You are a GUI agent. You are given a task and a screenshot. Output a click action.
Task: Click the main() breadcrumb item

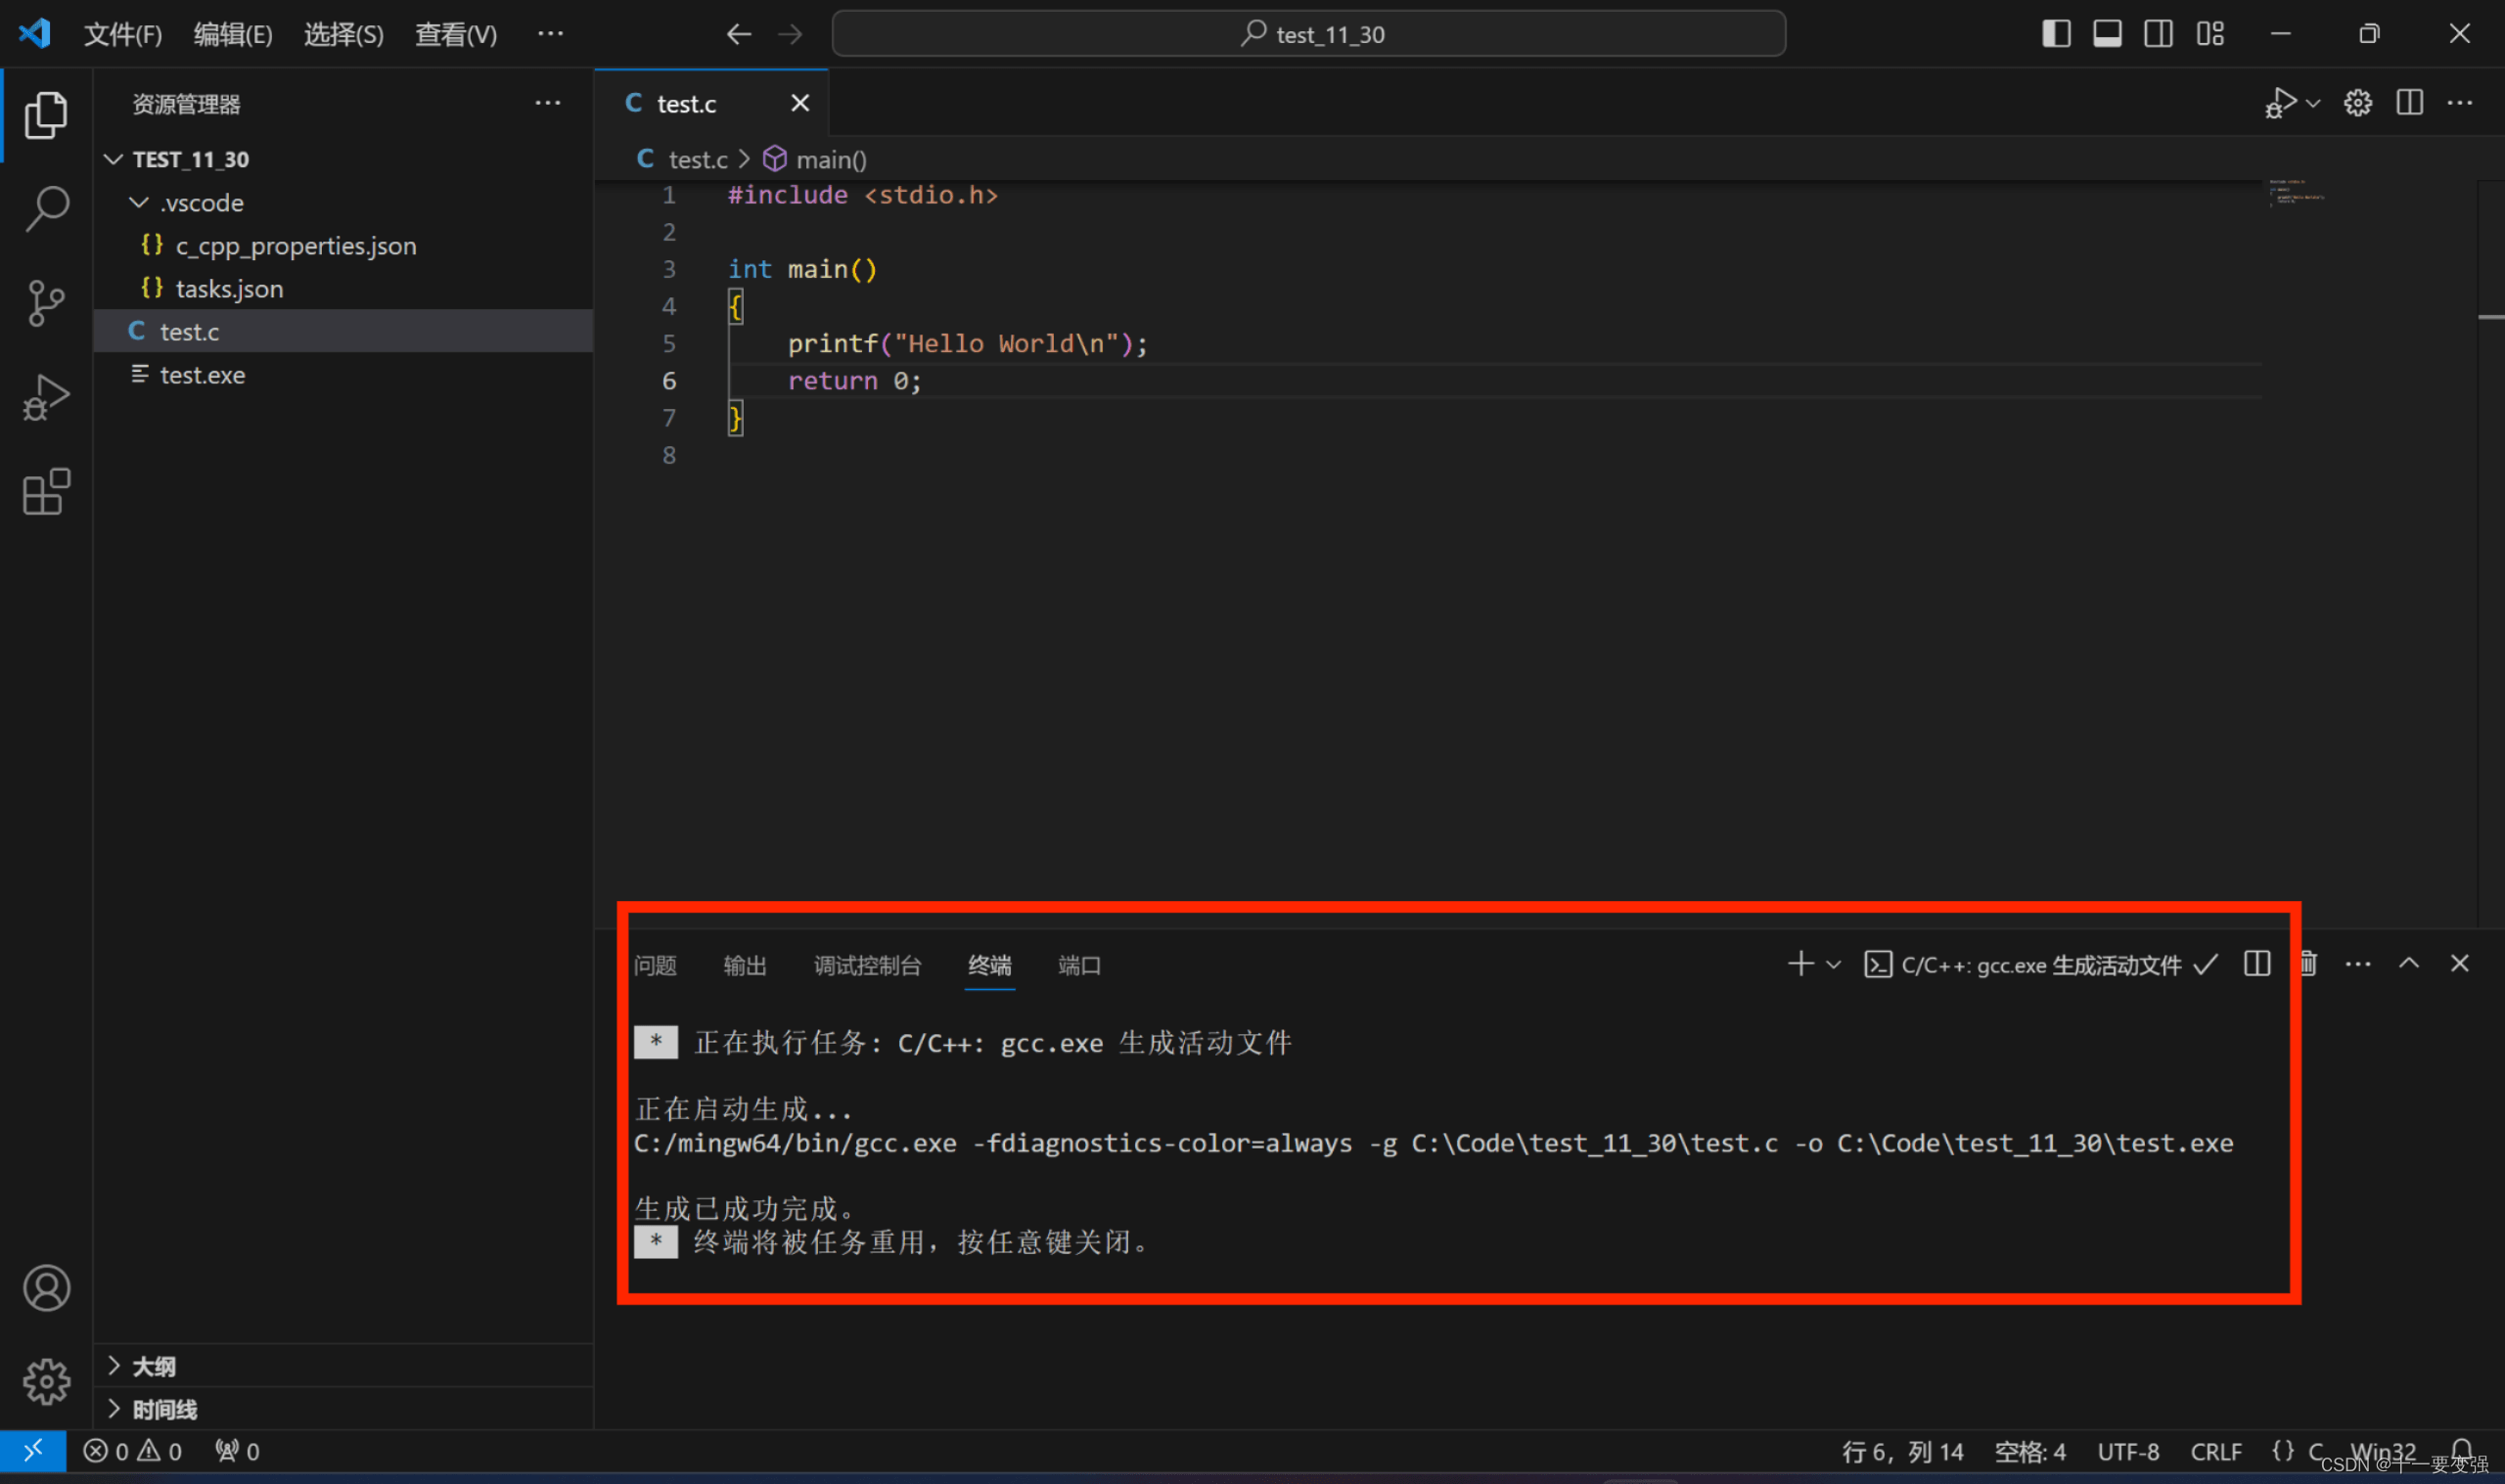pyautogui.click(x=815, y=159)
